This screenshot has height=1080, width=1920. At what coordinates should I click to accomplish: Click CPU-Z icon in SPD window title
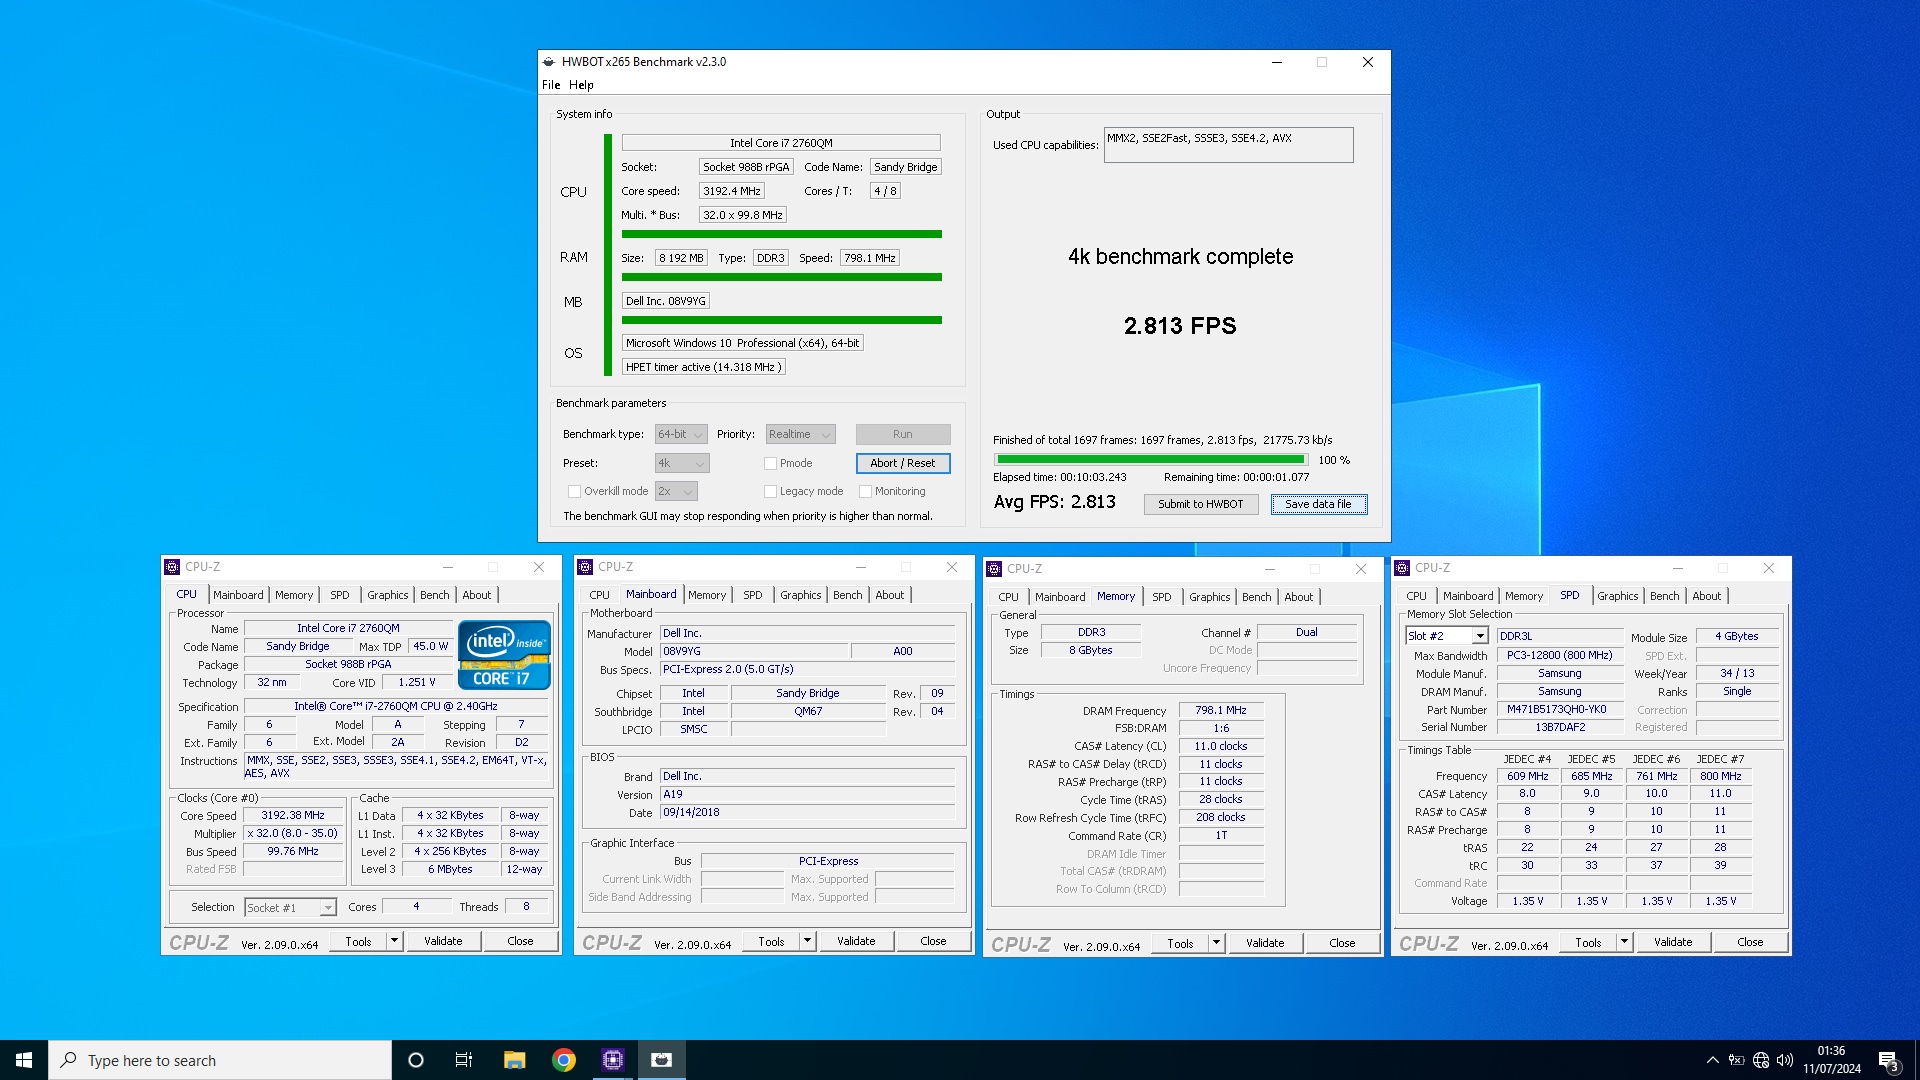[x=1402, y=568]
